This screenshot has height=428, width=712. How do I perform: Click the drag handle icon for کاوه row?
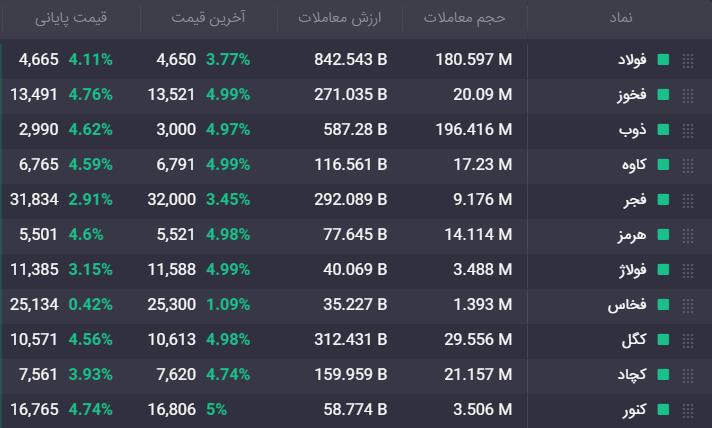[x=687, y=166]
